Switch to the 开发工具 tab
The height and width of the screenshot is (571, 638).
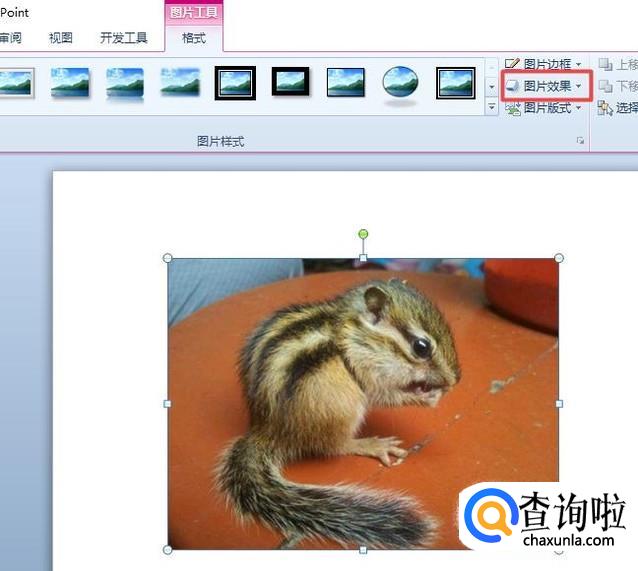124,38
